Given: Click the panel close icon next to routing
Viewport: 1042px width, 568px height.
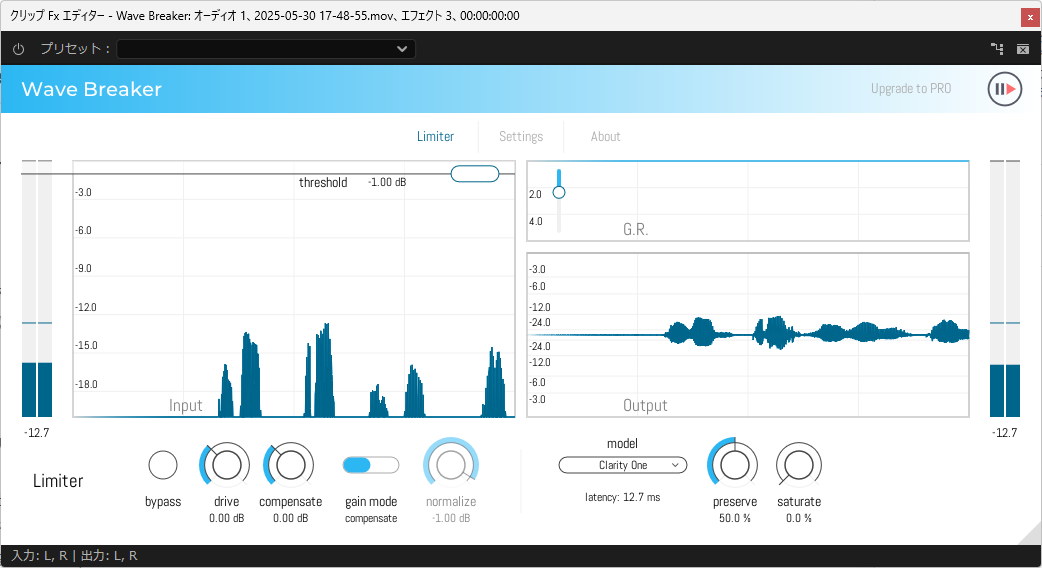Looking at the screenshot, I should [1023, 48].
